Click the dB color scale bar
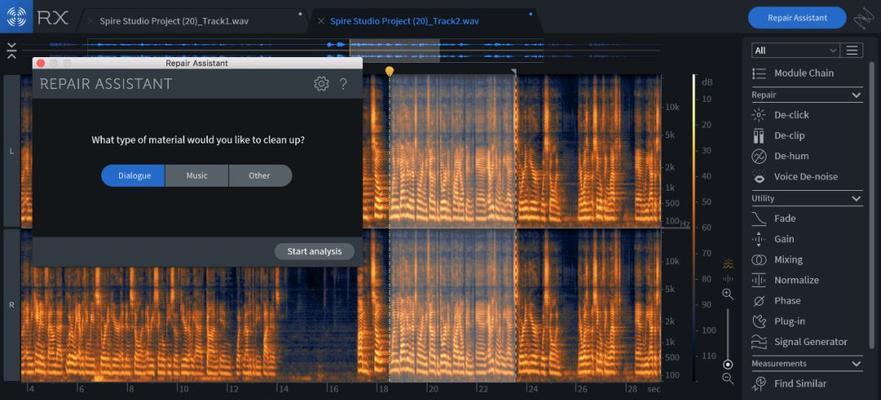The height and width of the screenshot is (400, 881). click(x=694, y=228)
